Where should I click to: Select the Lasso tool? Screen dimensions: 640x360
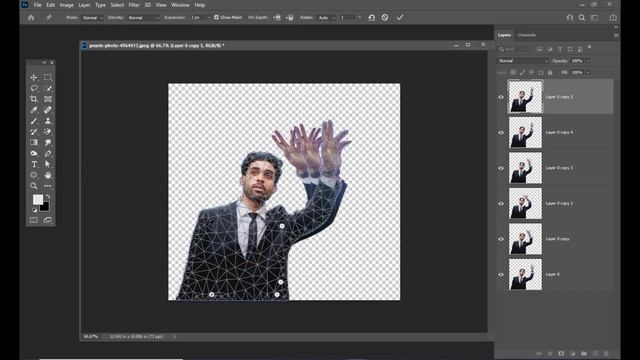click(x=34, y=88)
